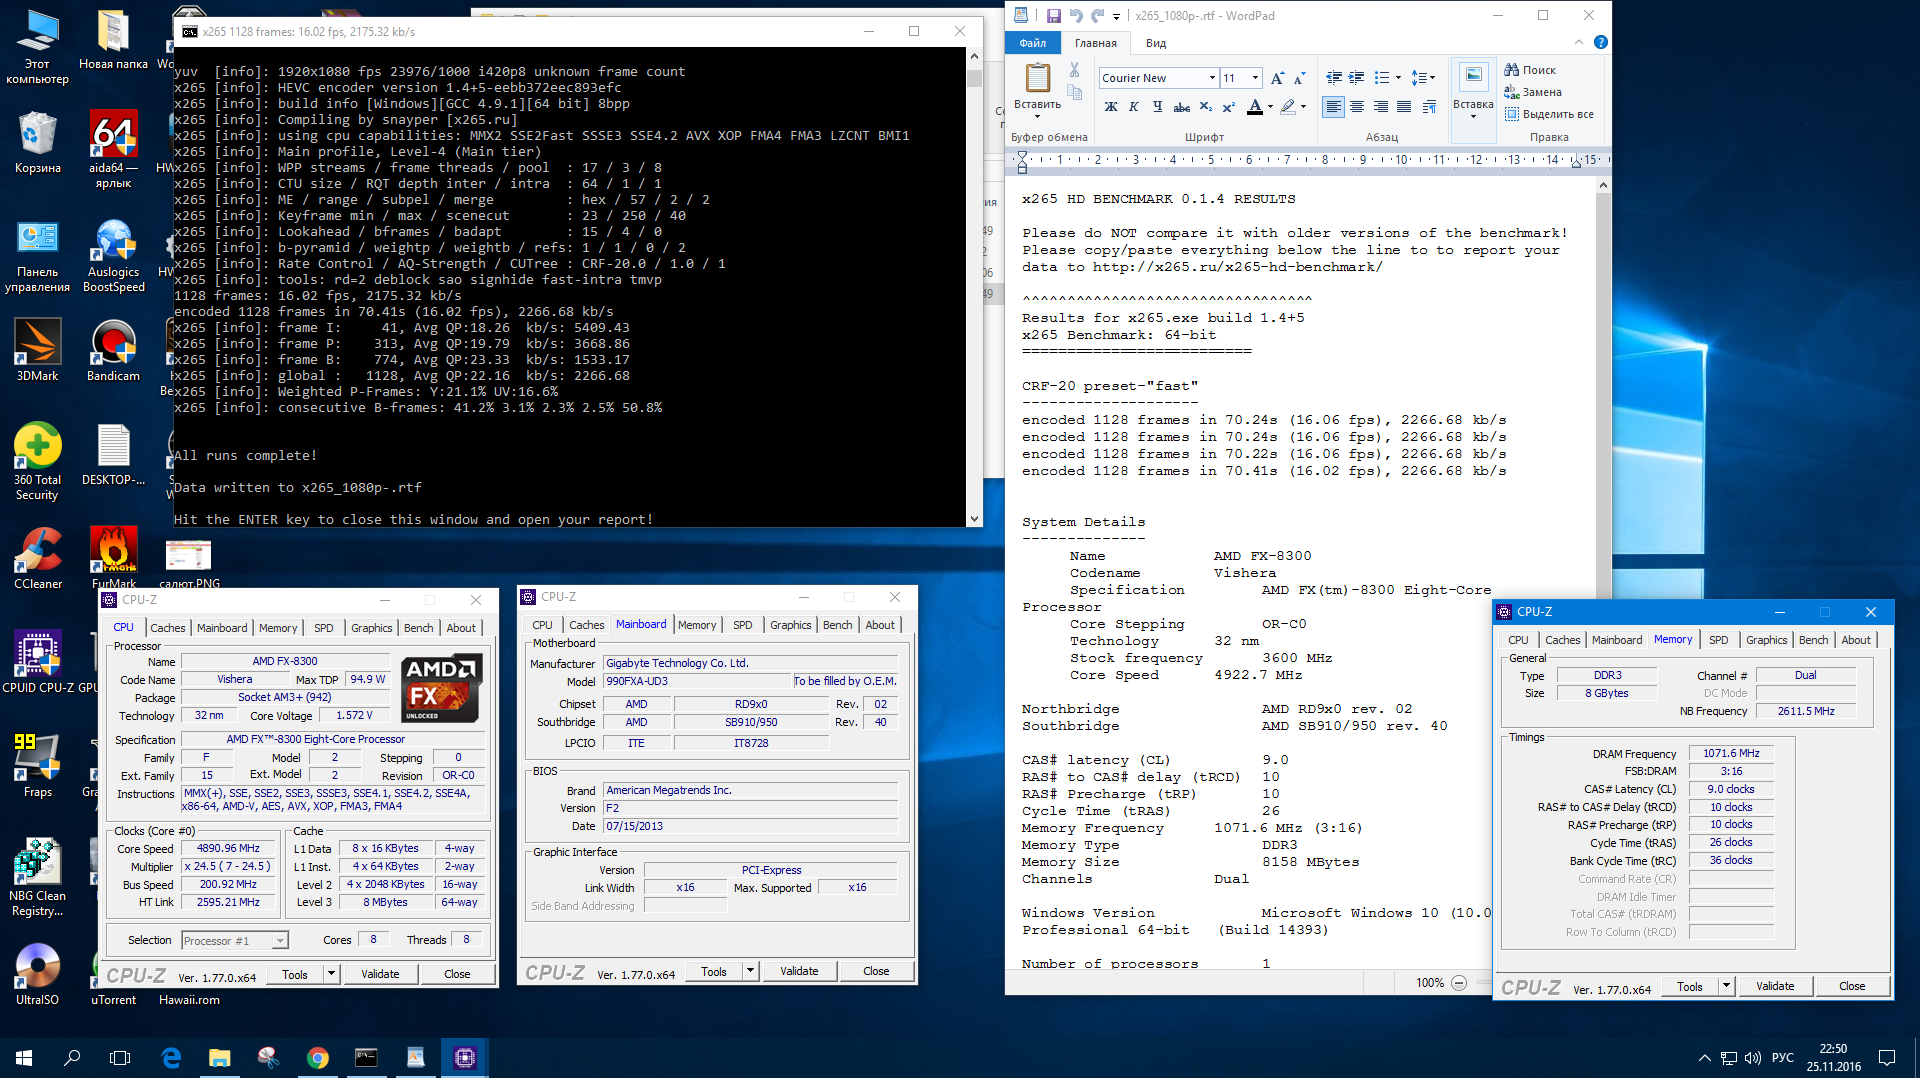
Task: Toggle bold (Ж) formatting
Action: 1110,107
